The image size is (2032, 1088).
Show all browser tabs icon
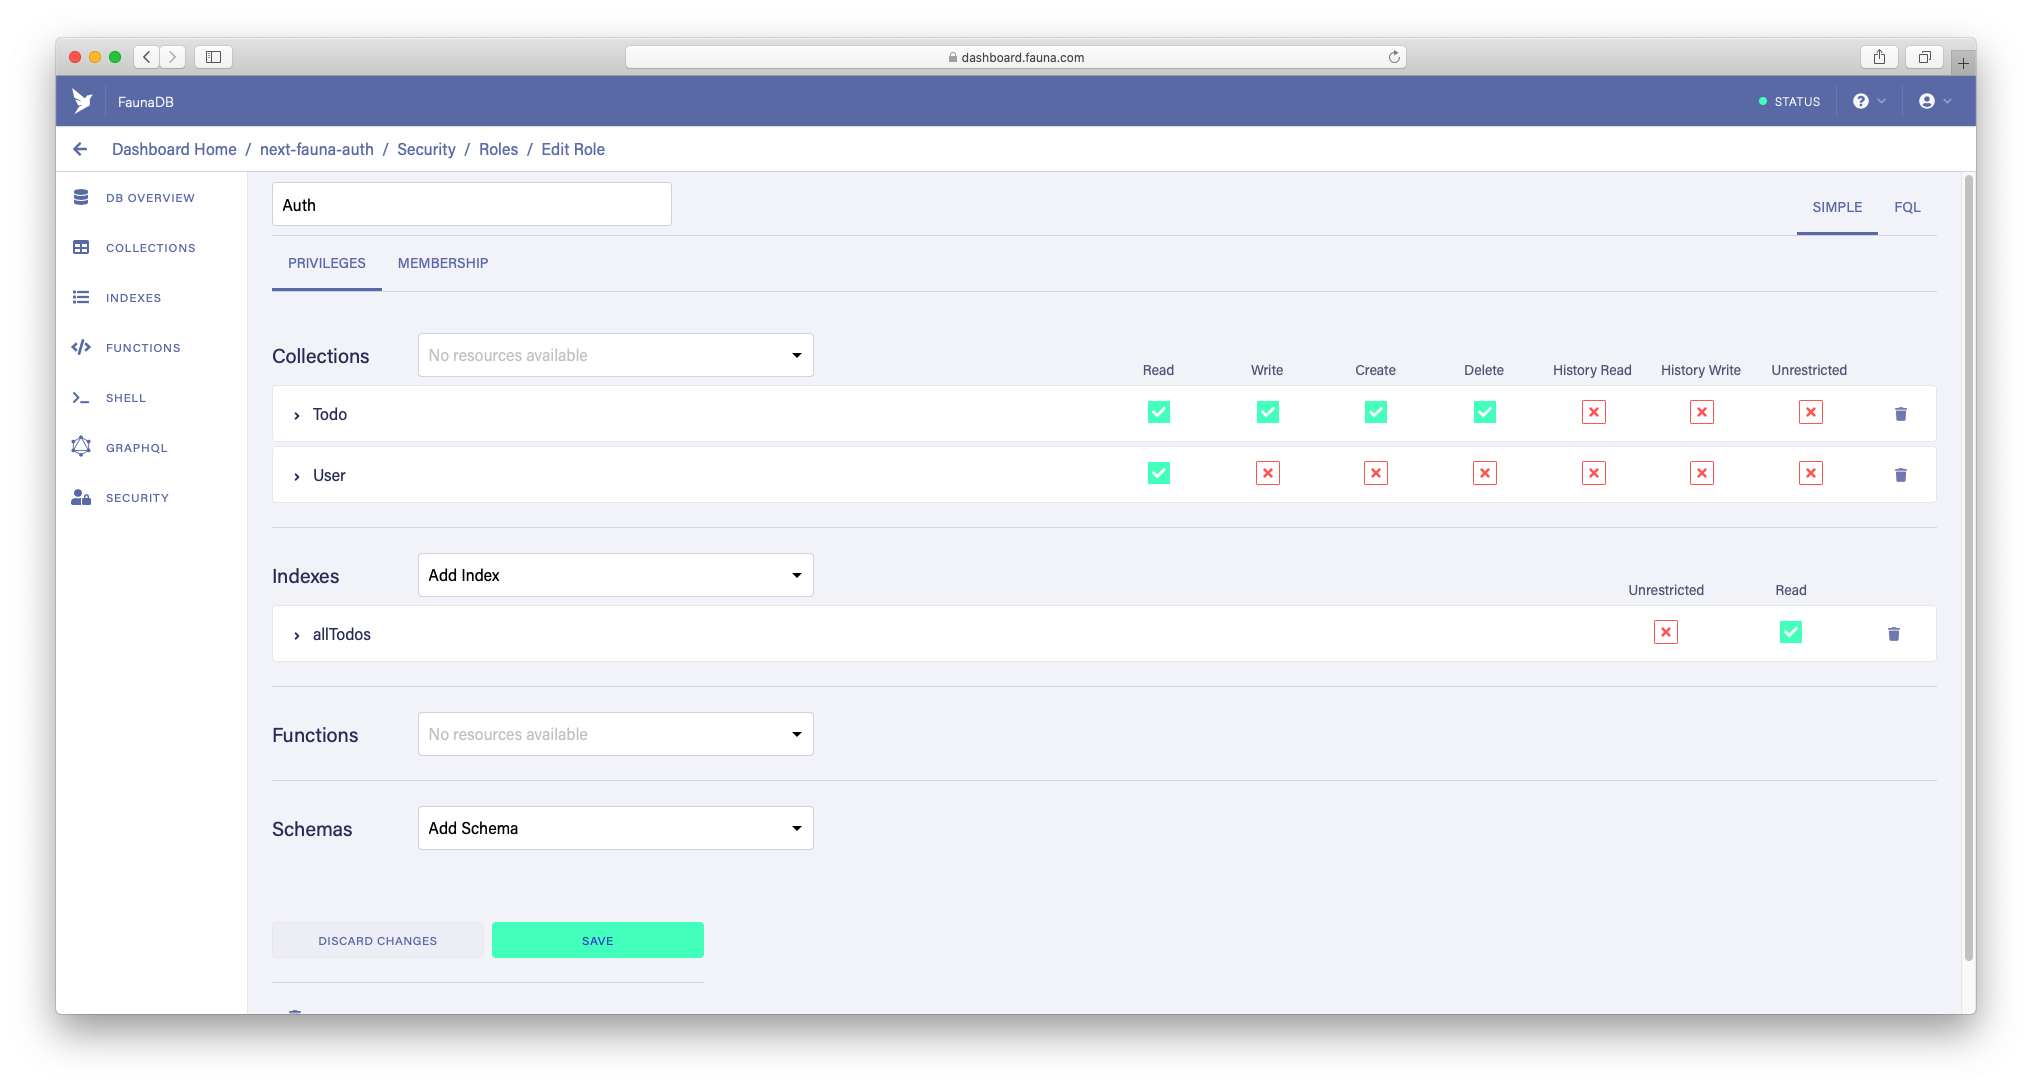(x=1924, y=57)
